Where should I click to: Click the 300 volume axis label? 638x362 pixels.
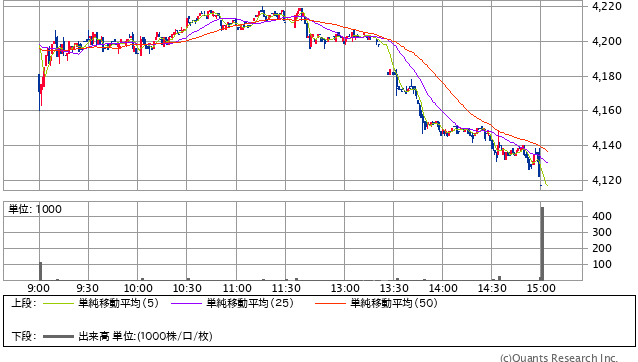[x=602, y=232]
